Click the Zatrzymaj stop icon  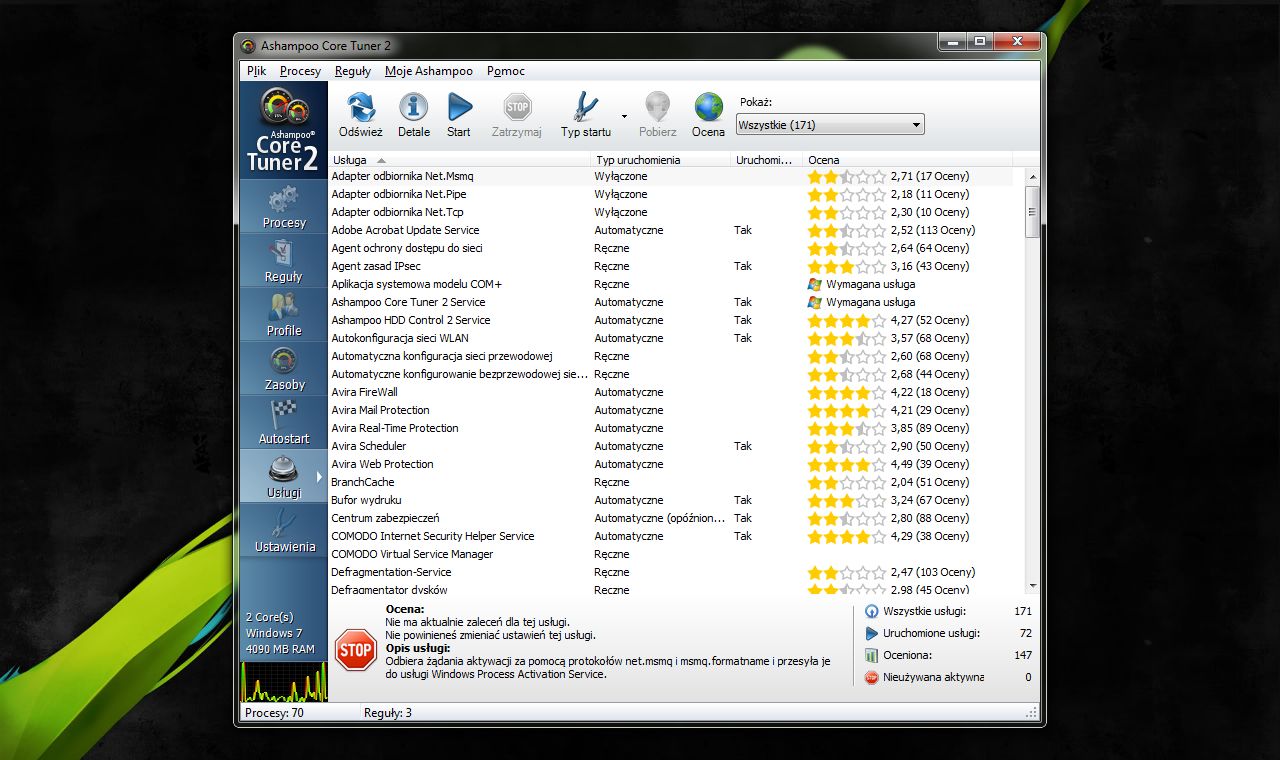pyautogui.click(x=517, y=107)
